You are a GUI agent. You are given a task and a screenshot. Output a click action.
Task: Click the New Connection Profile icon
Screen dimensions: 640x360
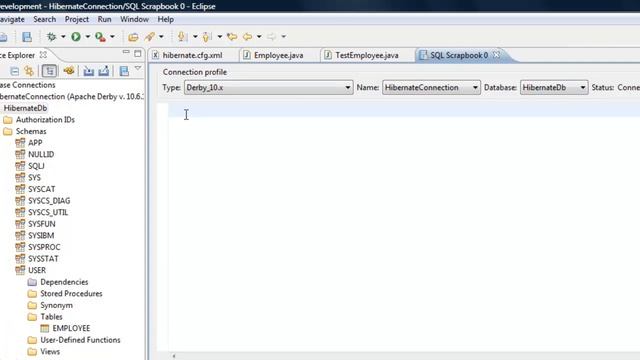[x=29, y=71]
